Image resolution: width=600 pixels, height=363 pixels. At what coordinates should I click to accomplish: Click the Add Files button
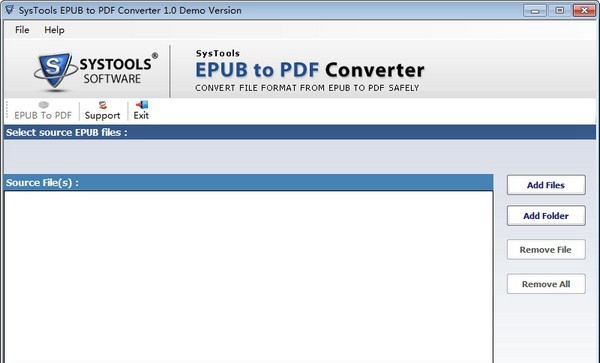[x=546, y=185]
